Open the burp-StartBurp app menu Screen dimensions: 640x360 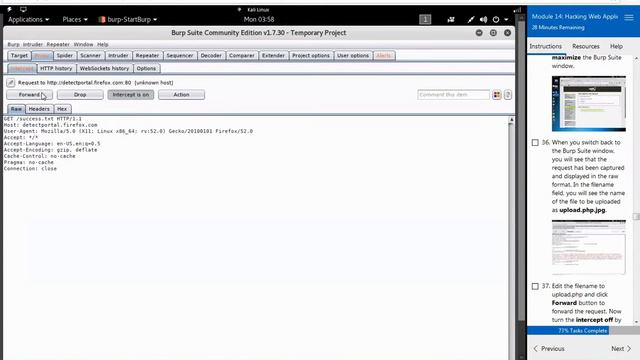128,19
